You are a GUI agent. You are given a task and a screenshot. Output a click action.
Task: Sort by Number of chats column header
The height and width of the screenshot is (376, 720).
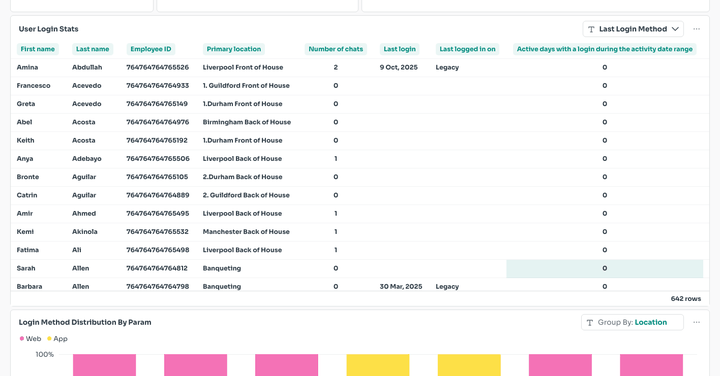336,49
